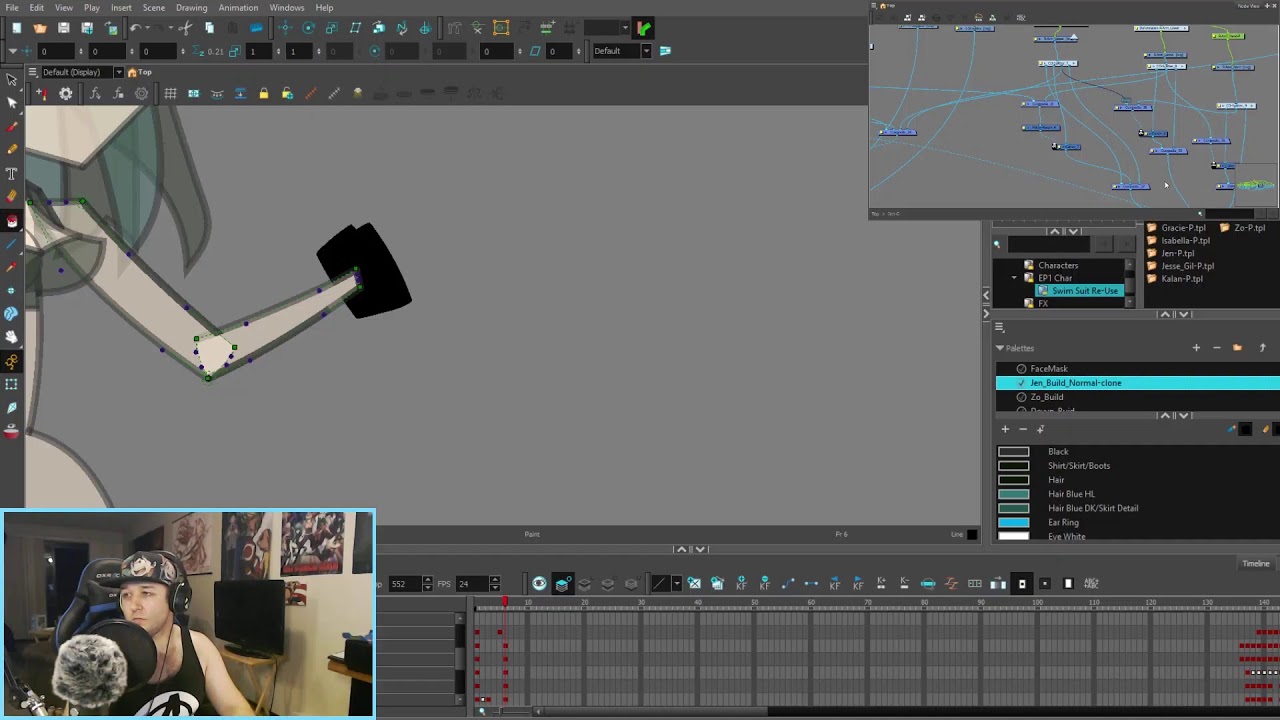
Task: Open the colour view hamburger menu
Action: [999, 327]
